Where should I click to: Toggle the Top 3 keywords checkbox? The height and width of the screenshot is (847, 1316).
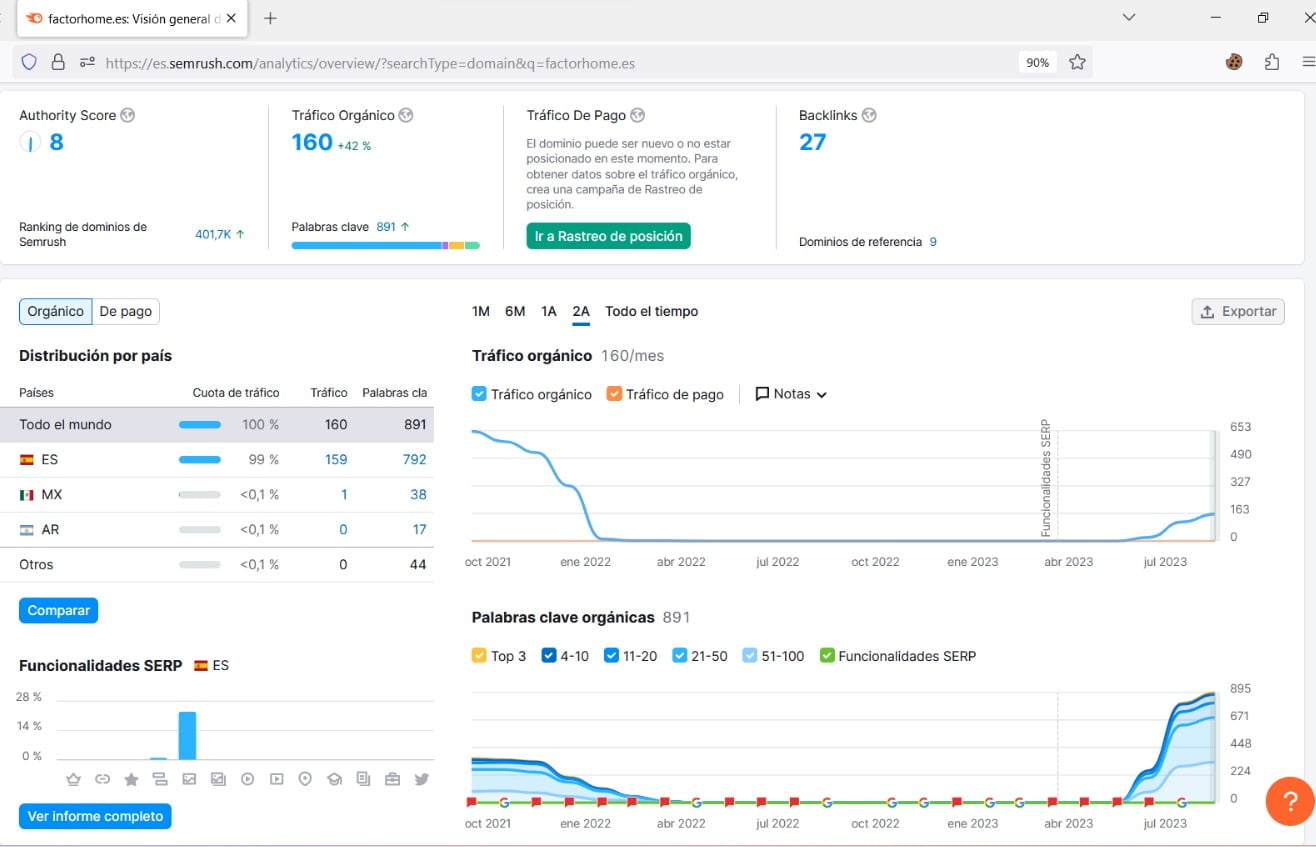479,656
